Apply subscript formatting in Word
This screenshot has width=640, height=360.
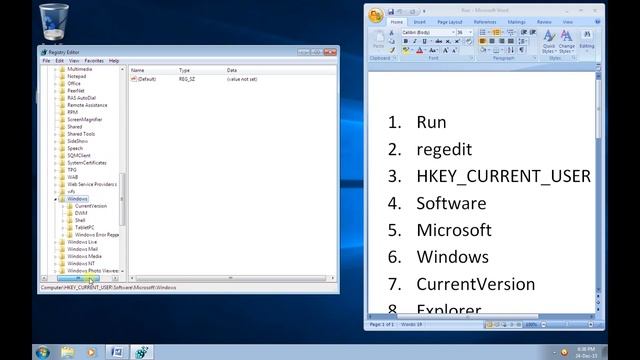(x=448, y=41)
